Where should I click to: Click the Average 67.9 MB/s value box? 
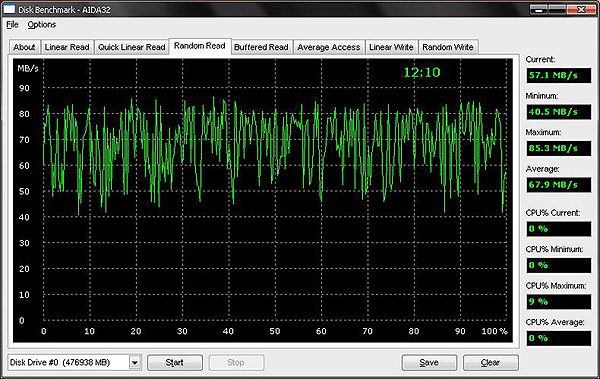(559, 185)
